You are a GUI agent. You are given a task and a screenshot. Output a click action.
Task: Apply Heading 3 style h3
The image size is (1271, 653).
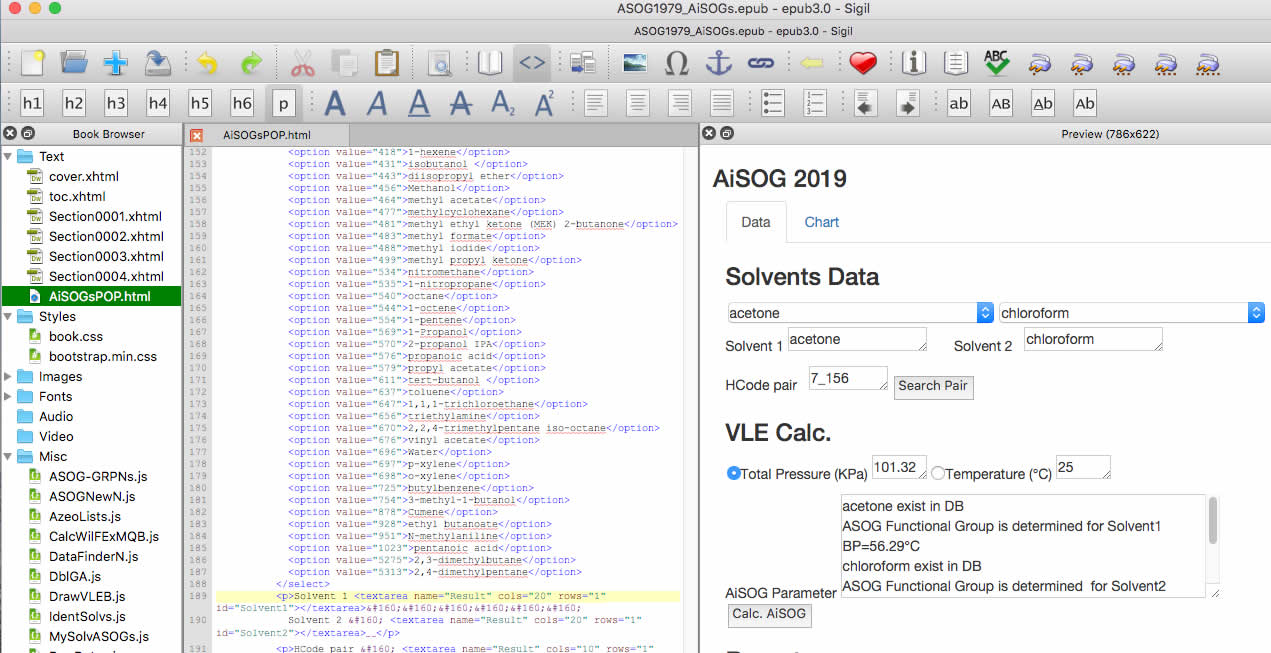(116, 103)
